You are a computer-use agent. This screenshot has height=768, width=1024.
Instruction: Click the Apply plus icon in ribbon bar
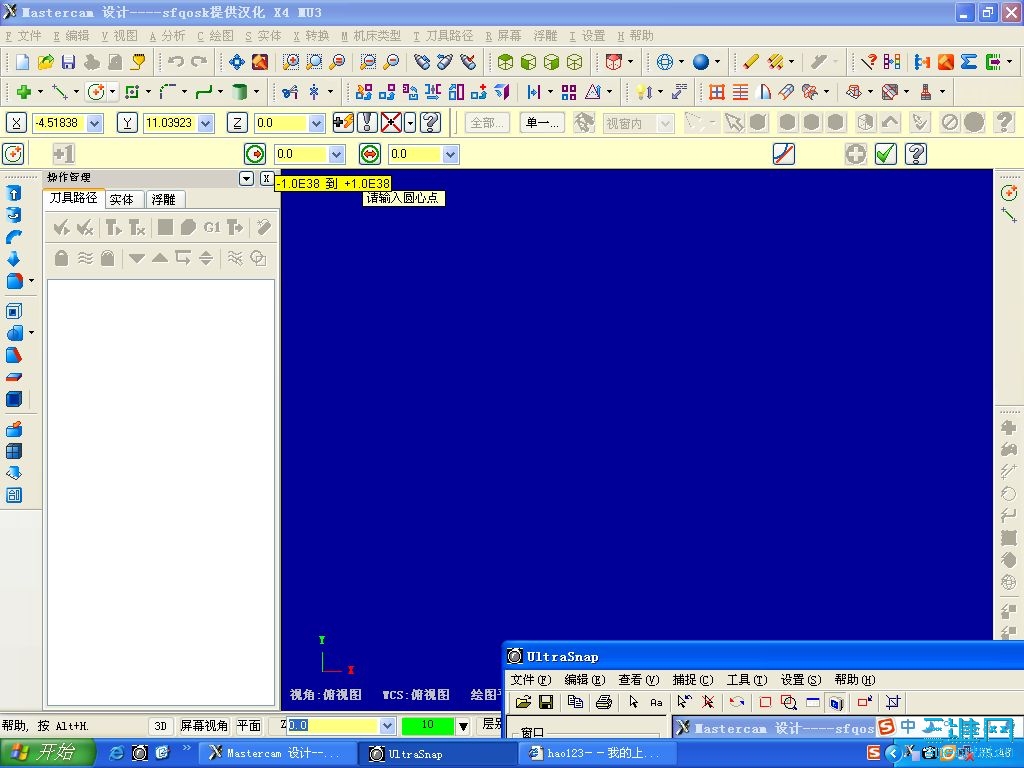856,154
